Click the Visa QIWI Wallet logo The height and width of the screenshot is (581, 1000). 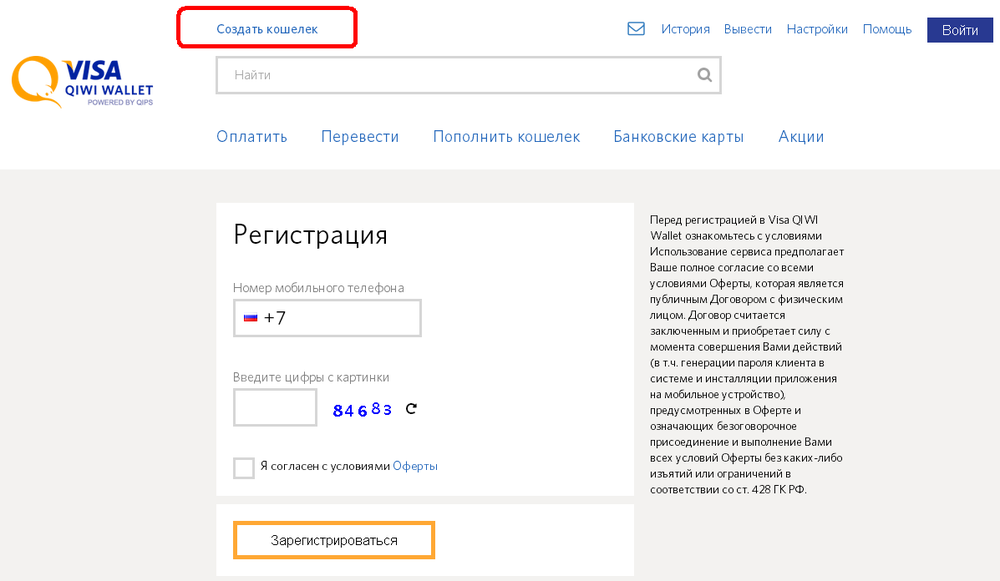[x=82, y=81]
